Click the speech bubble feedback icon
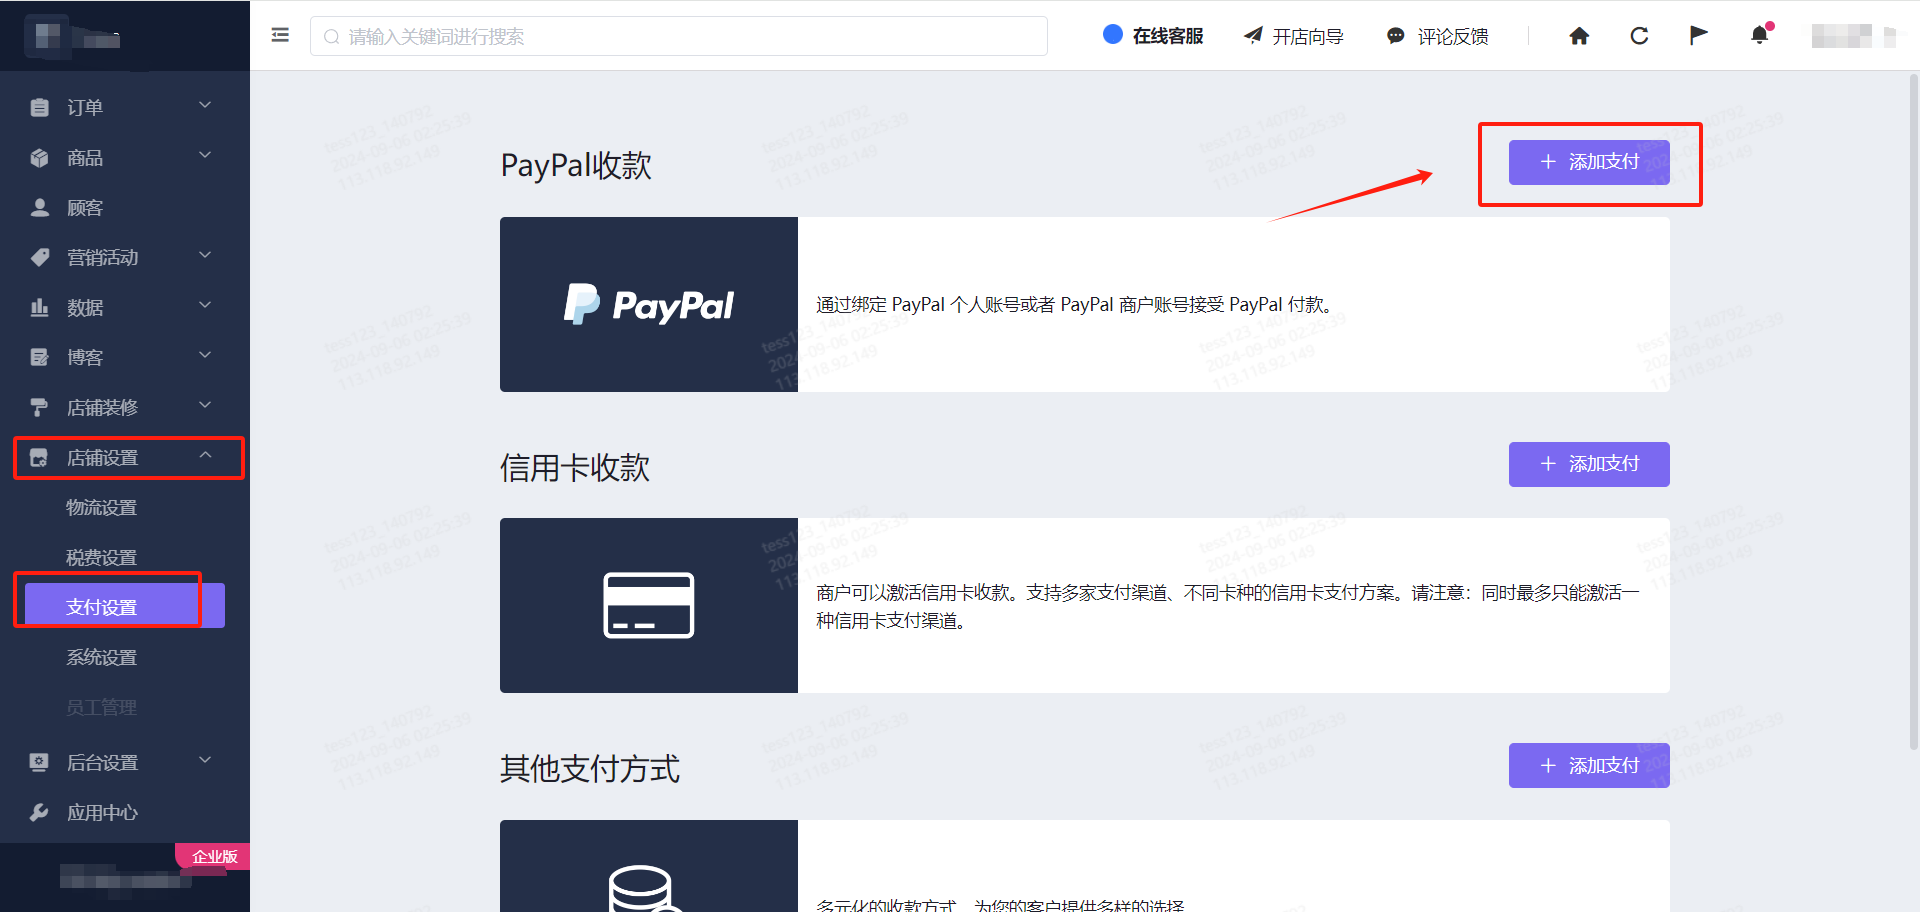 click(x=1395, y=37)
